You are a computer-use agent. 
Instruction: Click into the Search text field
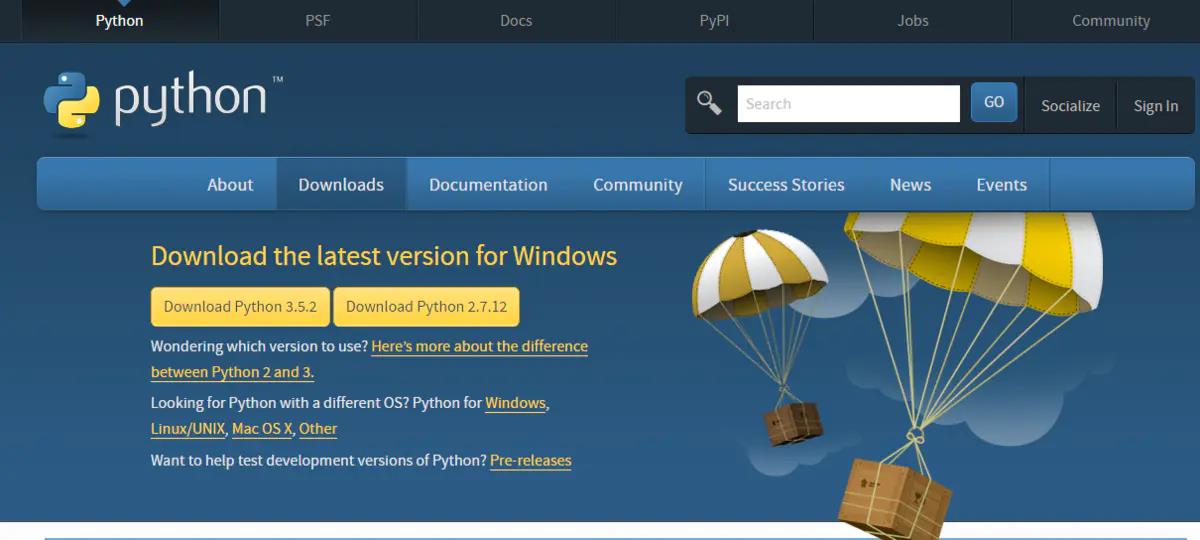848,104
